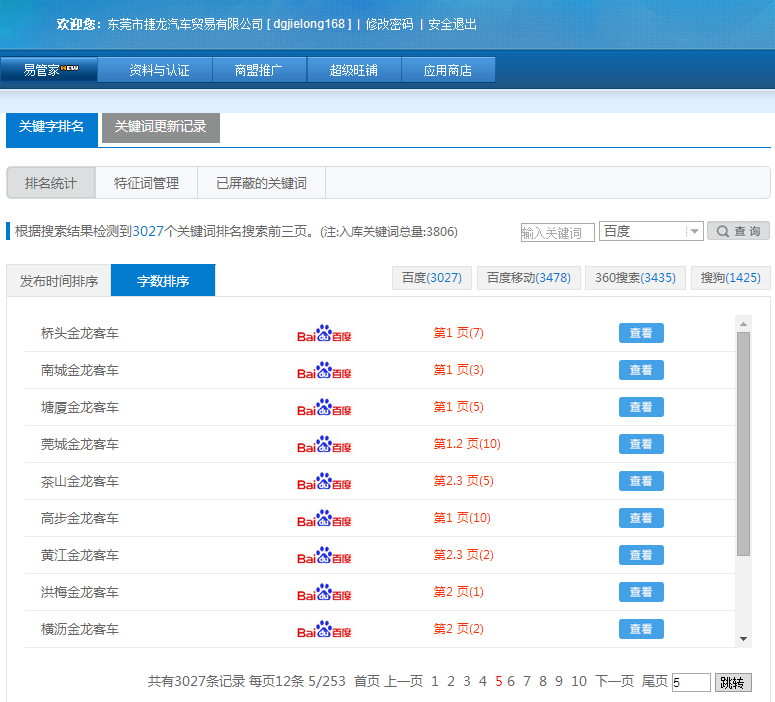Viewport: 775px width, 702px height.
Task: Sort by 发布时间排序
Action: coord(59,281)
